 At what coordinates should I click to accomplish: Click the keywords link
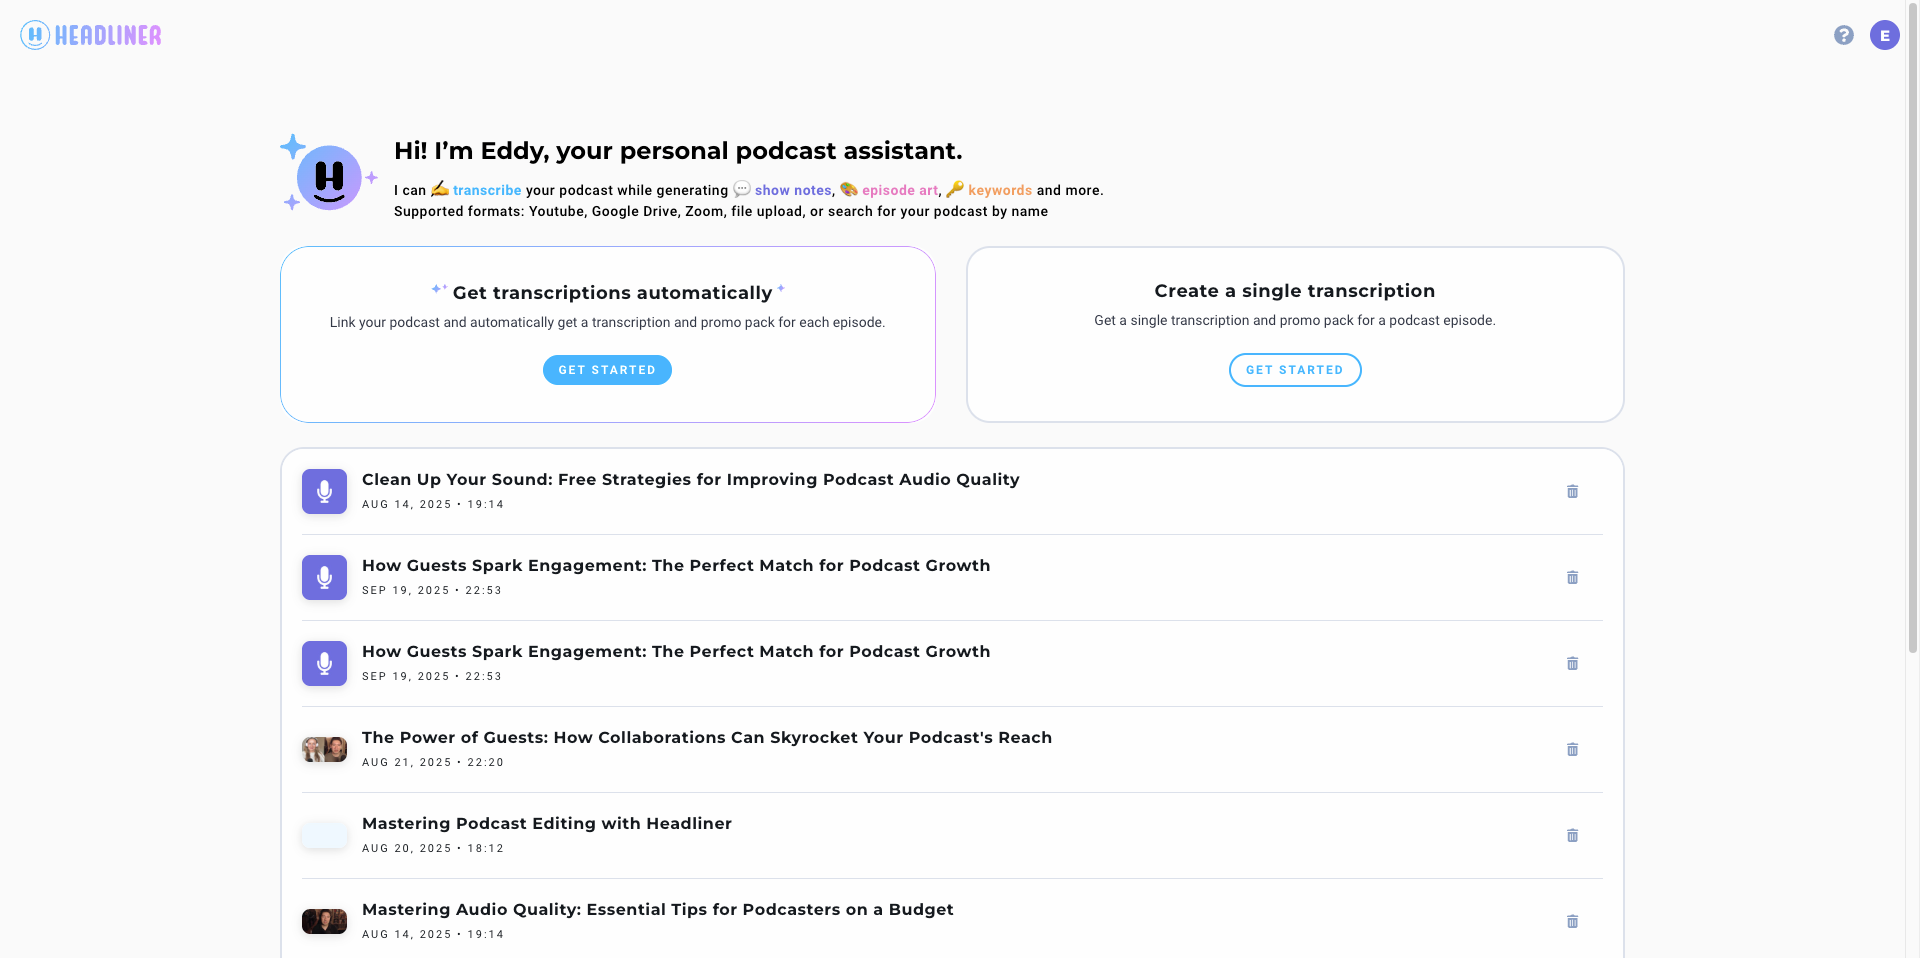tap(999, 190)
